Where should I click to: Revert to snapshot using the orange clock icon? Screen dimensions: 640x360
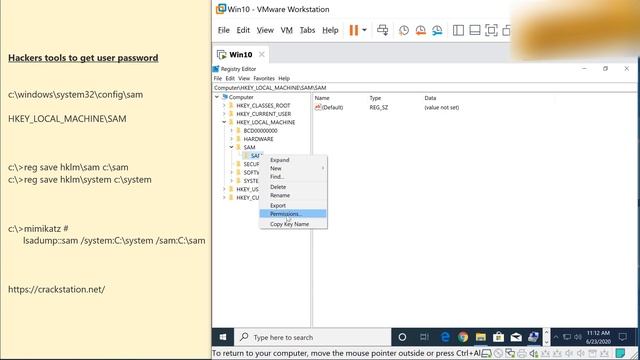pos(420,30)
